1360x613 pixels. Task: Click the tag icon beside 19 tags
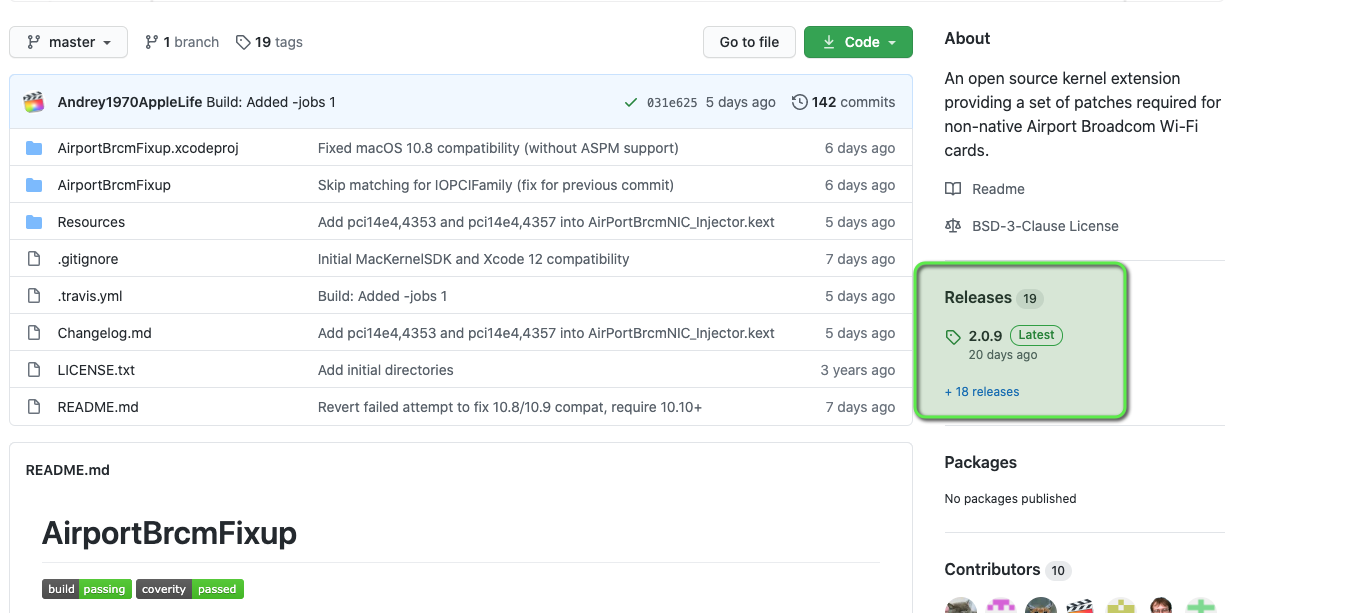[243, 42]
